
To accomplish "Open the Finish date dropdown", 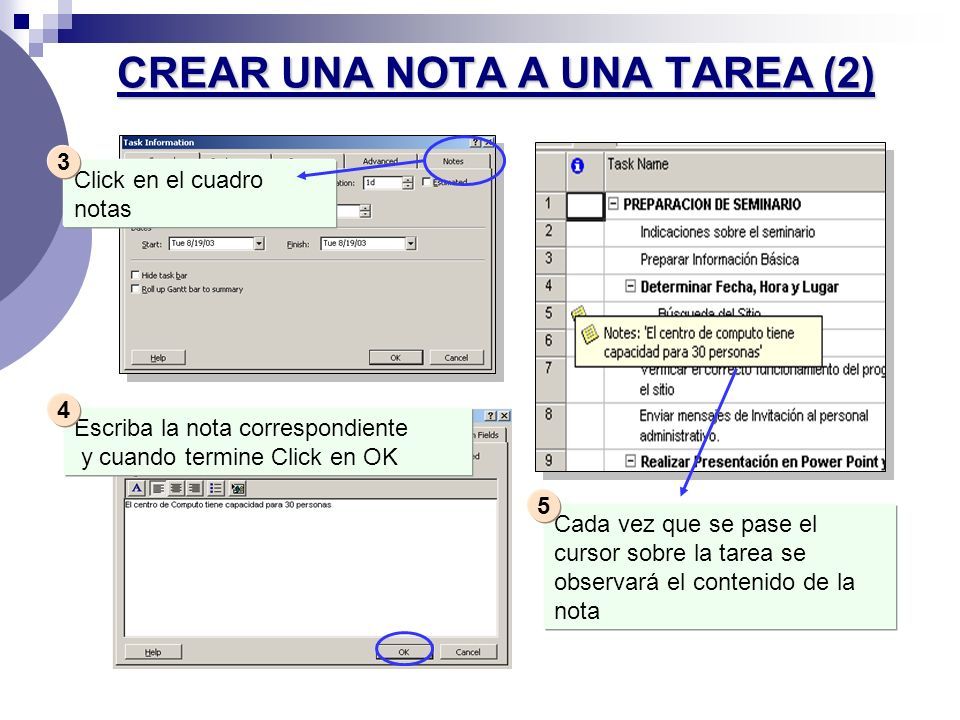I will coord(411,244).
